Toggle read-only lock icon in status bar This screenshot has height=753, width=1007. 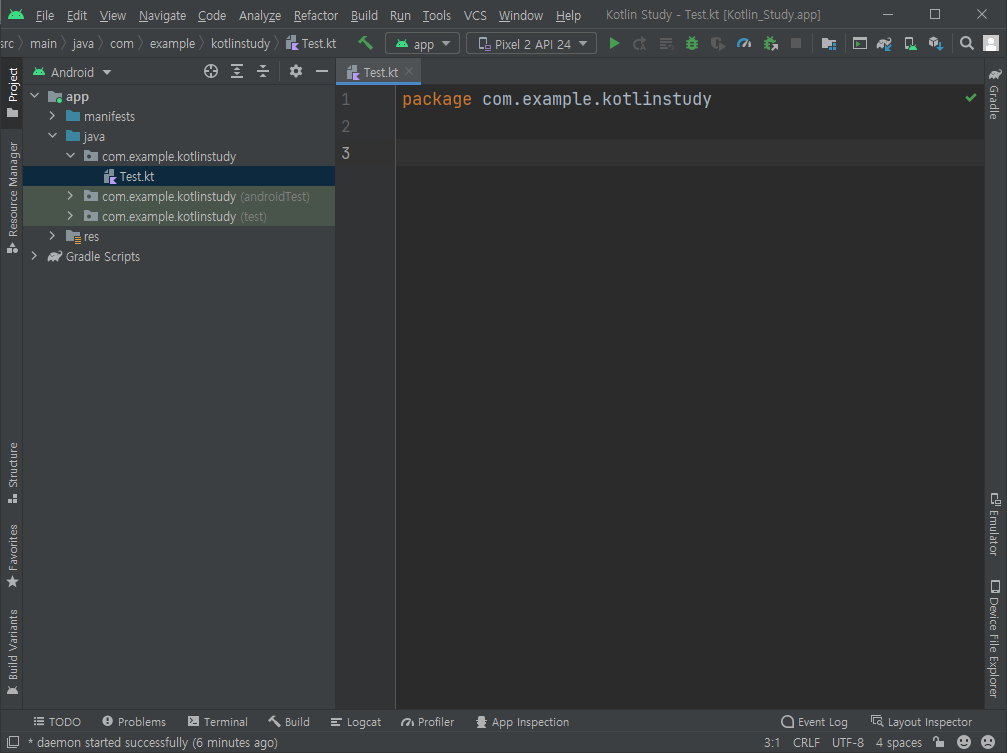938,742
